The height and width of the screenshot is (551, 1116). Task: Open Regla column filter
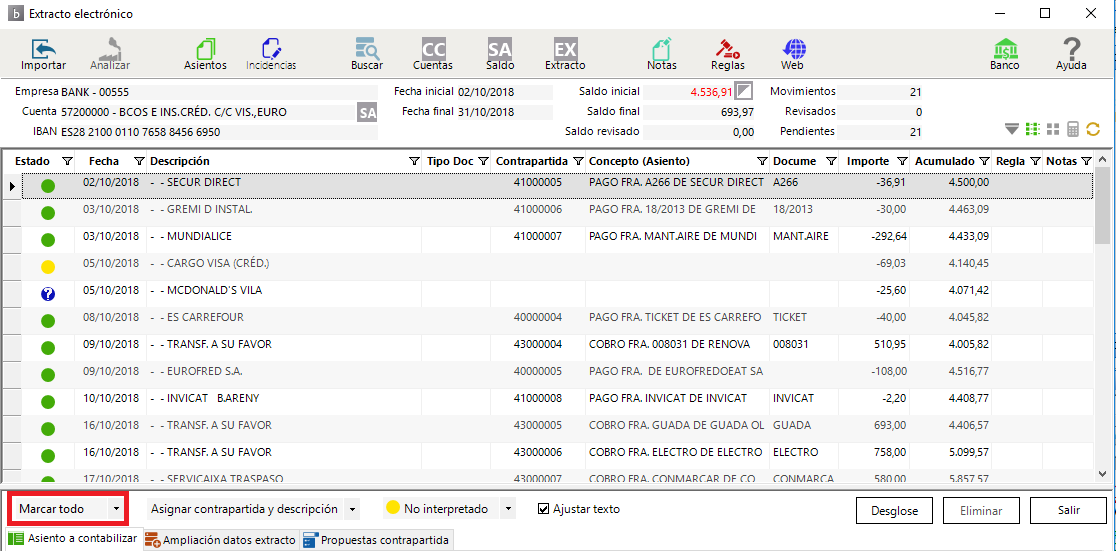(1035, 162)
